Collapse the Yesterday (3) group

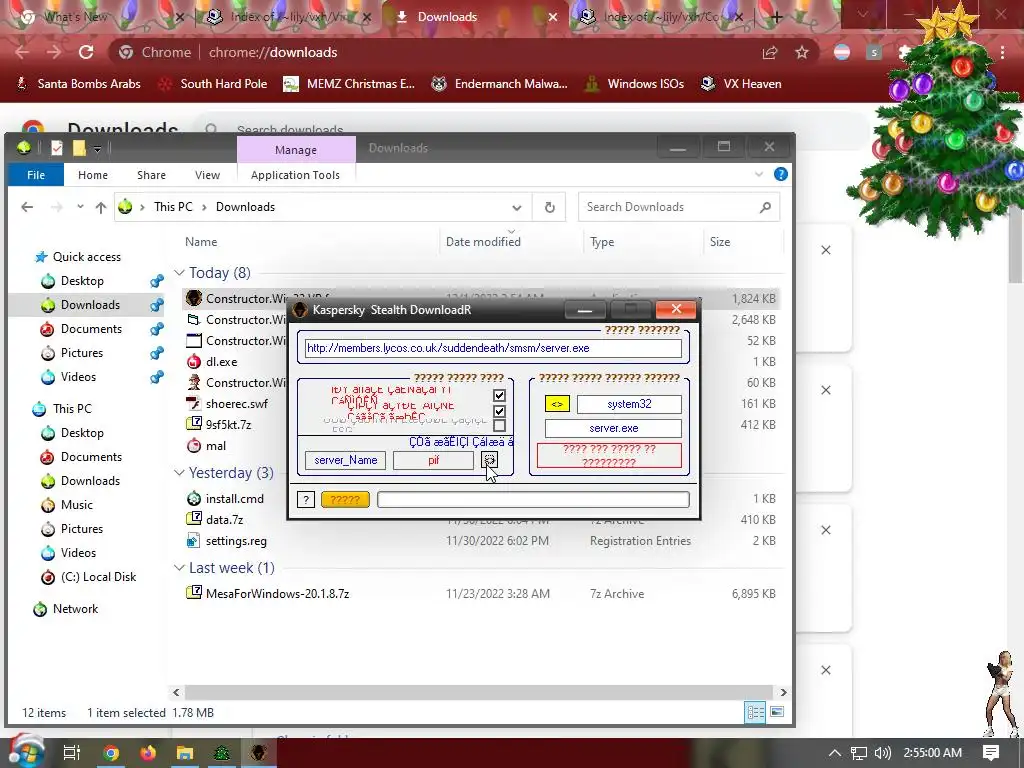point(179,472)
